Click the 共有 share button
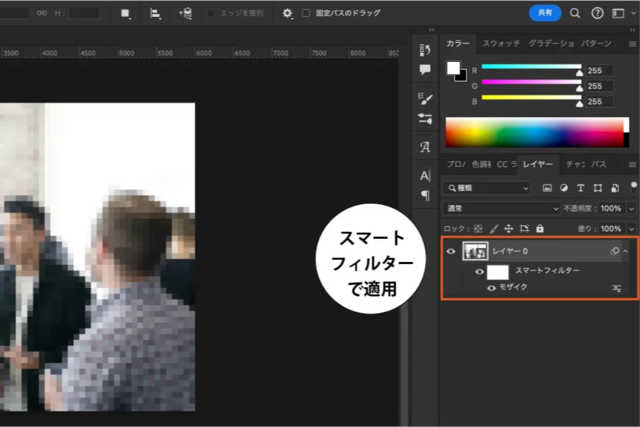The width and height of the screenshot is (640, 427). coord(545,13)
